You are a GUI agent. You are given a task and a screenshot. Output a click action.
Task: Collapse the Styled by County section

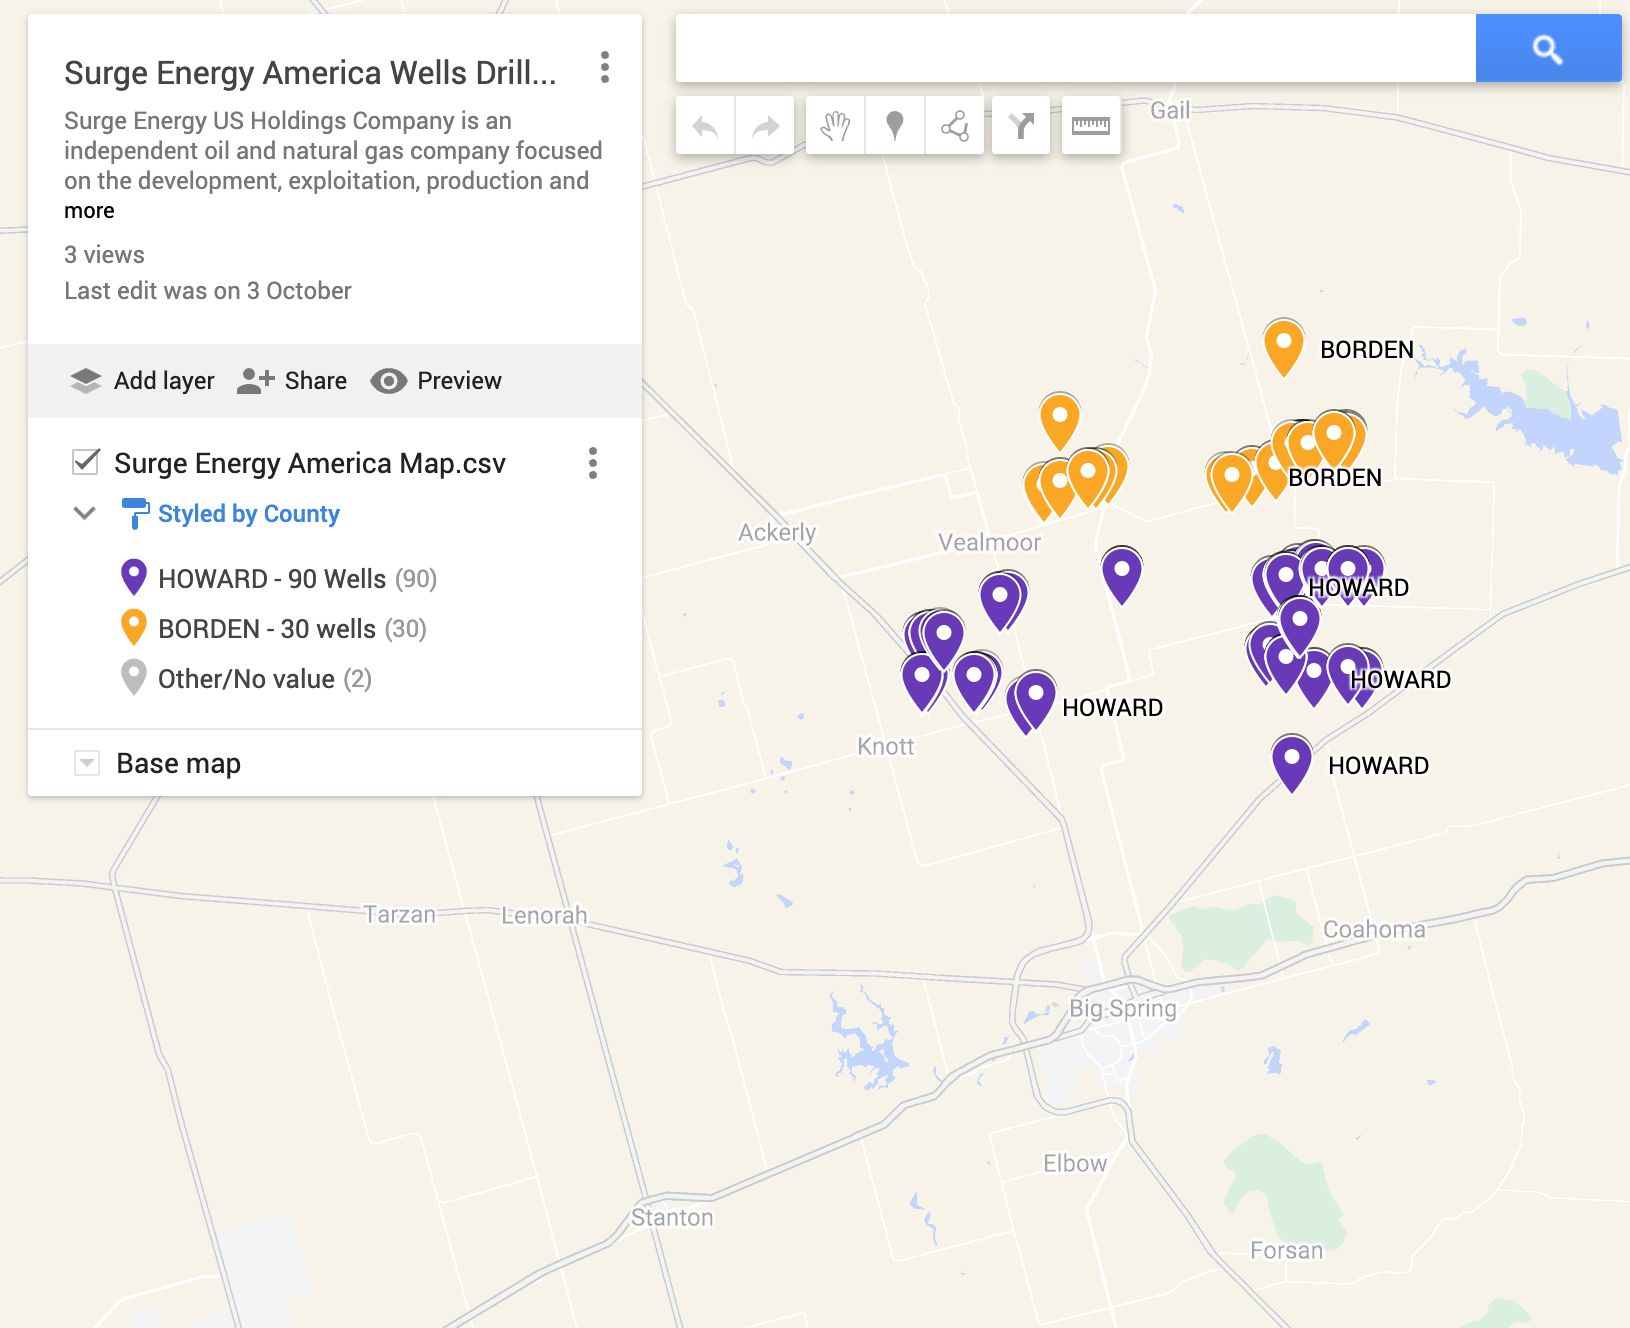pos(85,512)
